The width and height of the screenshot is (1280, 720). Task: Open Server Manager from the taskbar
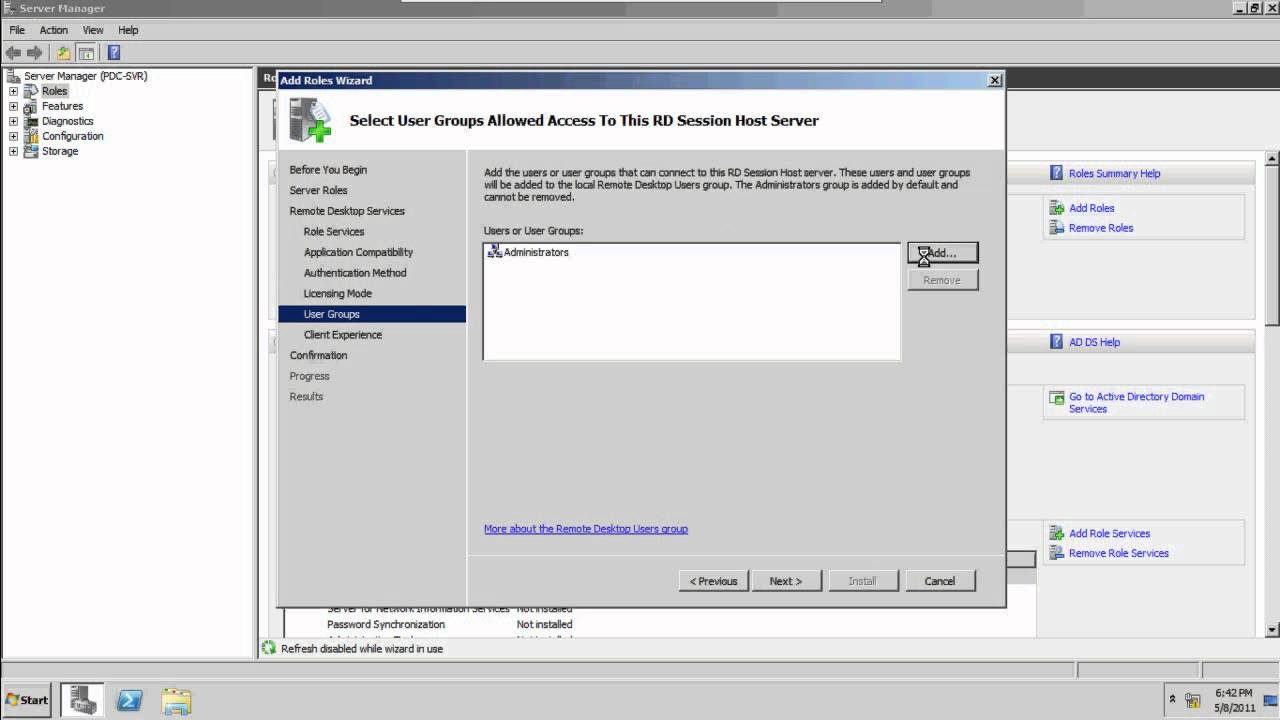coord(84,700)
